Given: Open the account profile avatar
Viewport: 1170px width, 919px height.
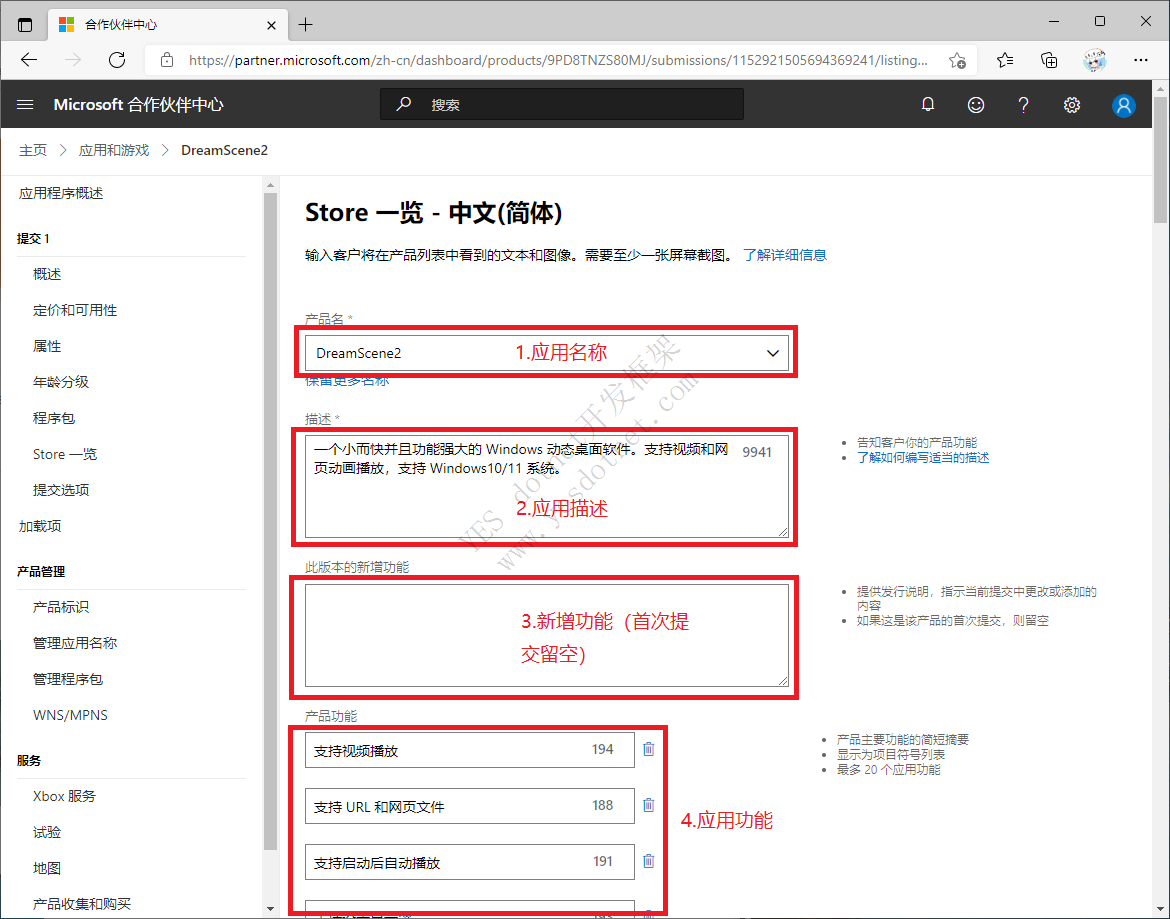Looking at the screenshot, I should click(x=1123, y=105).
